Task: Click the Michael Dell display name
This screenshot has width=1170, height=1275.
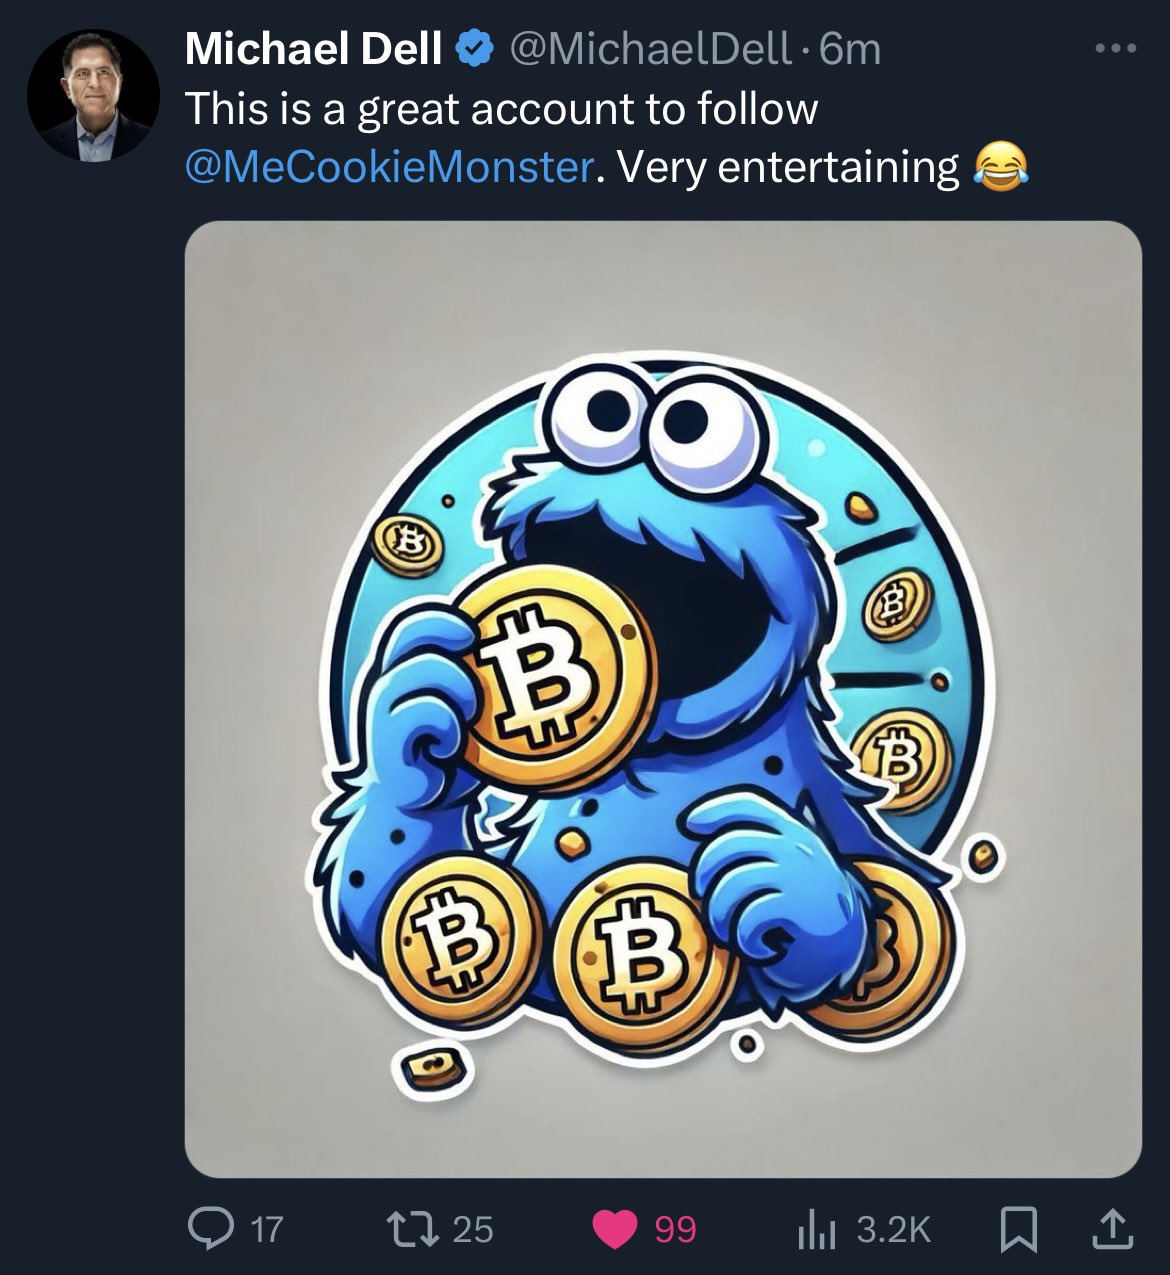Action: 313,48
